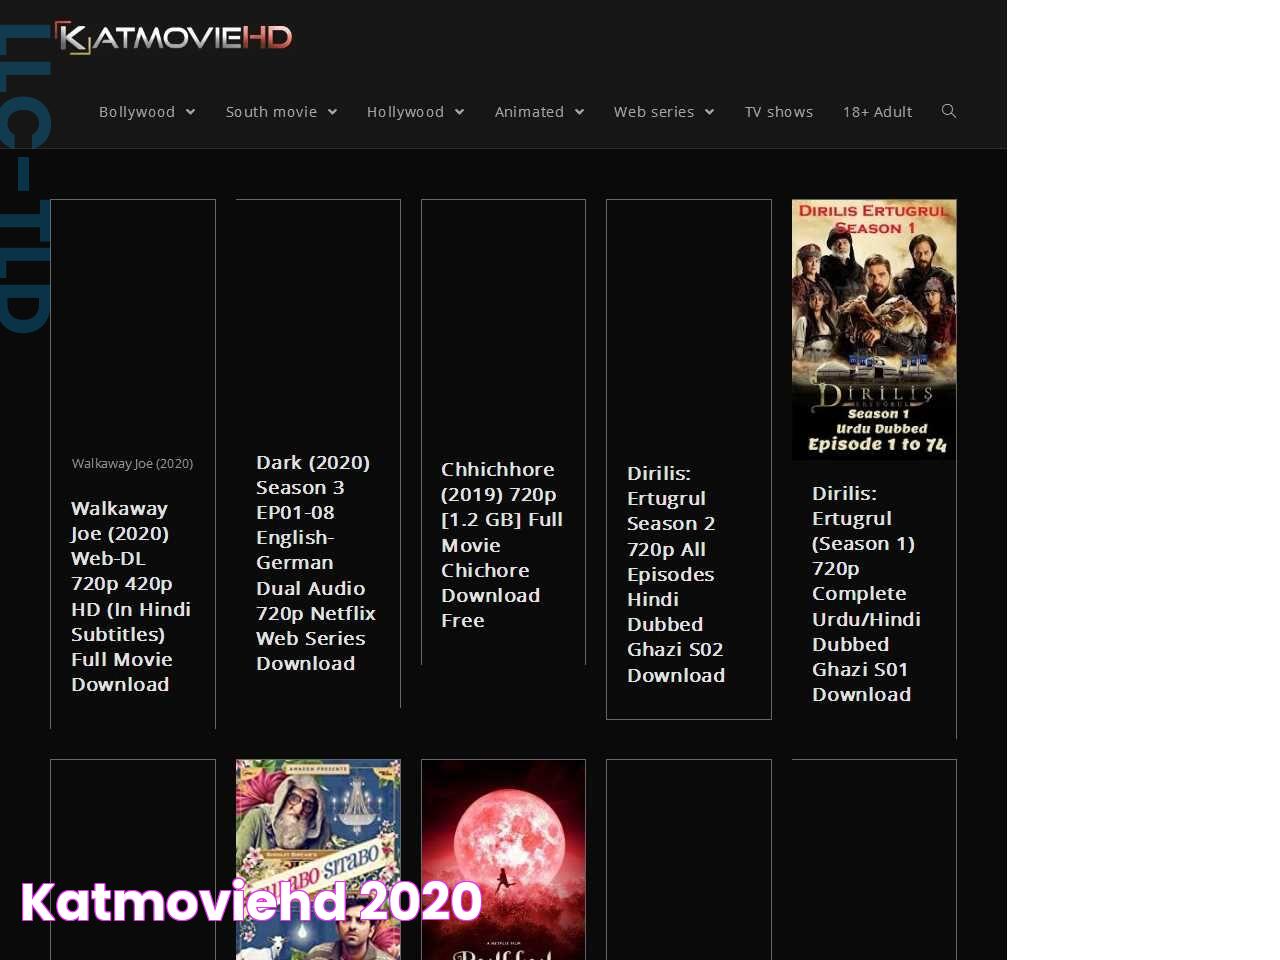The width and height of the screenshot is (1280, 960).
Task: Open the Bollywood menu
Action: (137, 112)
